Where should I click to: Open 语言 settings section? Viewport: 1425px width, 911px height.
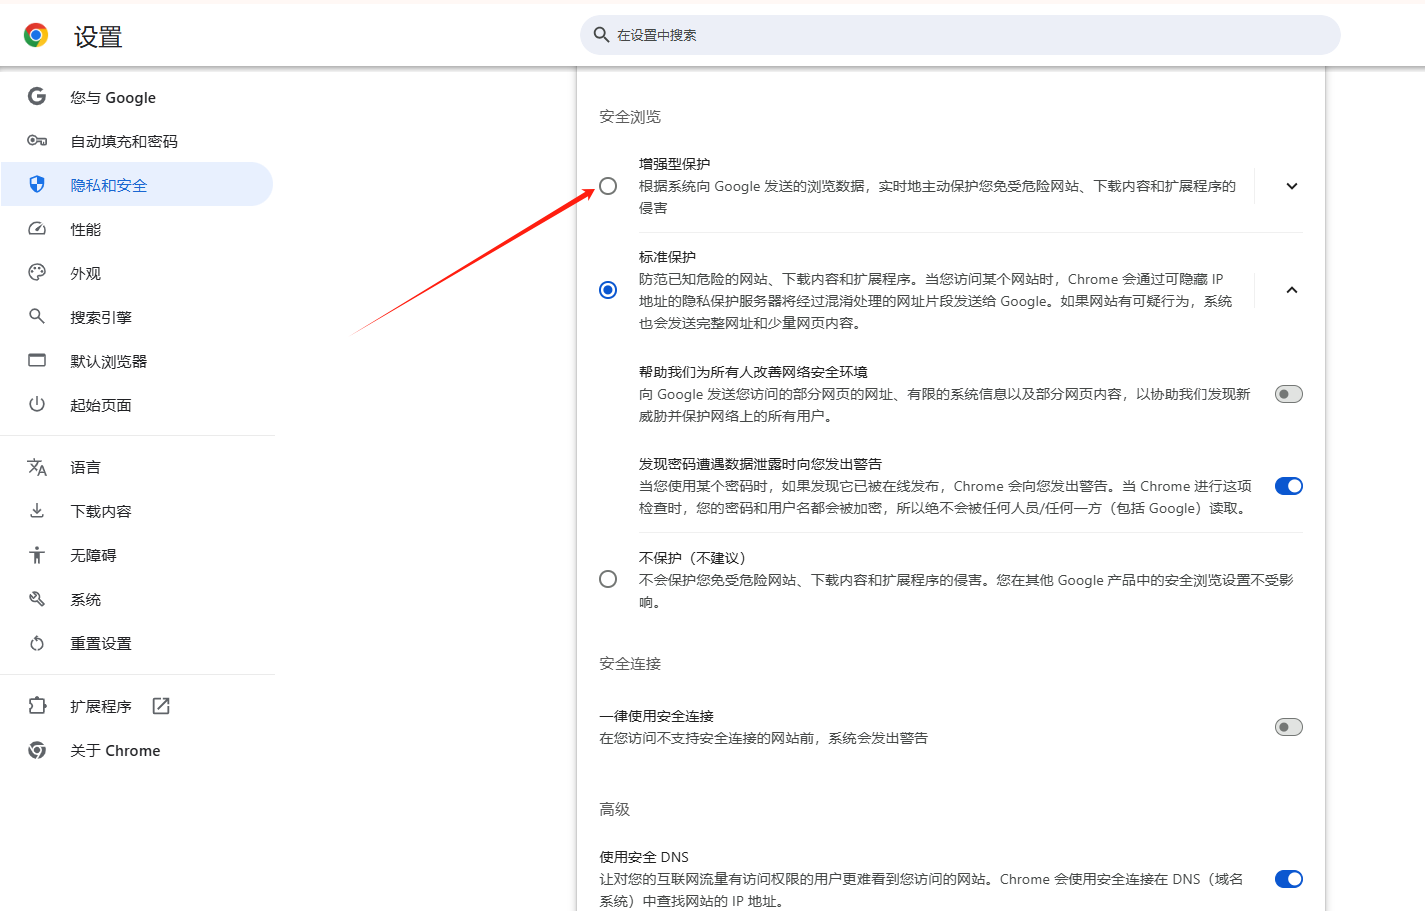[x=137, y=467]
